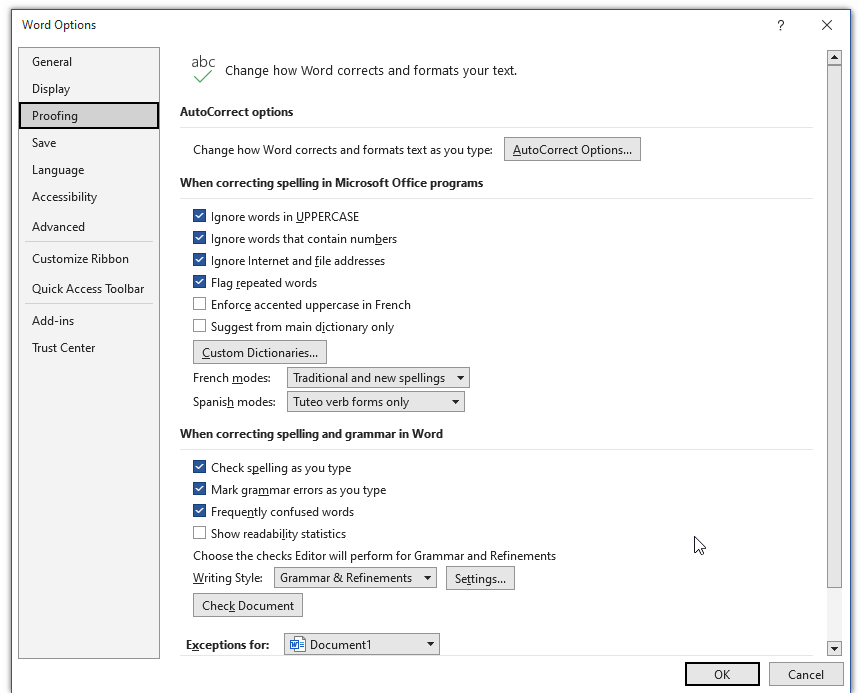Viewport: 868px width, 693px height.
Task: Expand the Spanish modes dropdown
Action: point(375,402)
